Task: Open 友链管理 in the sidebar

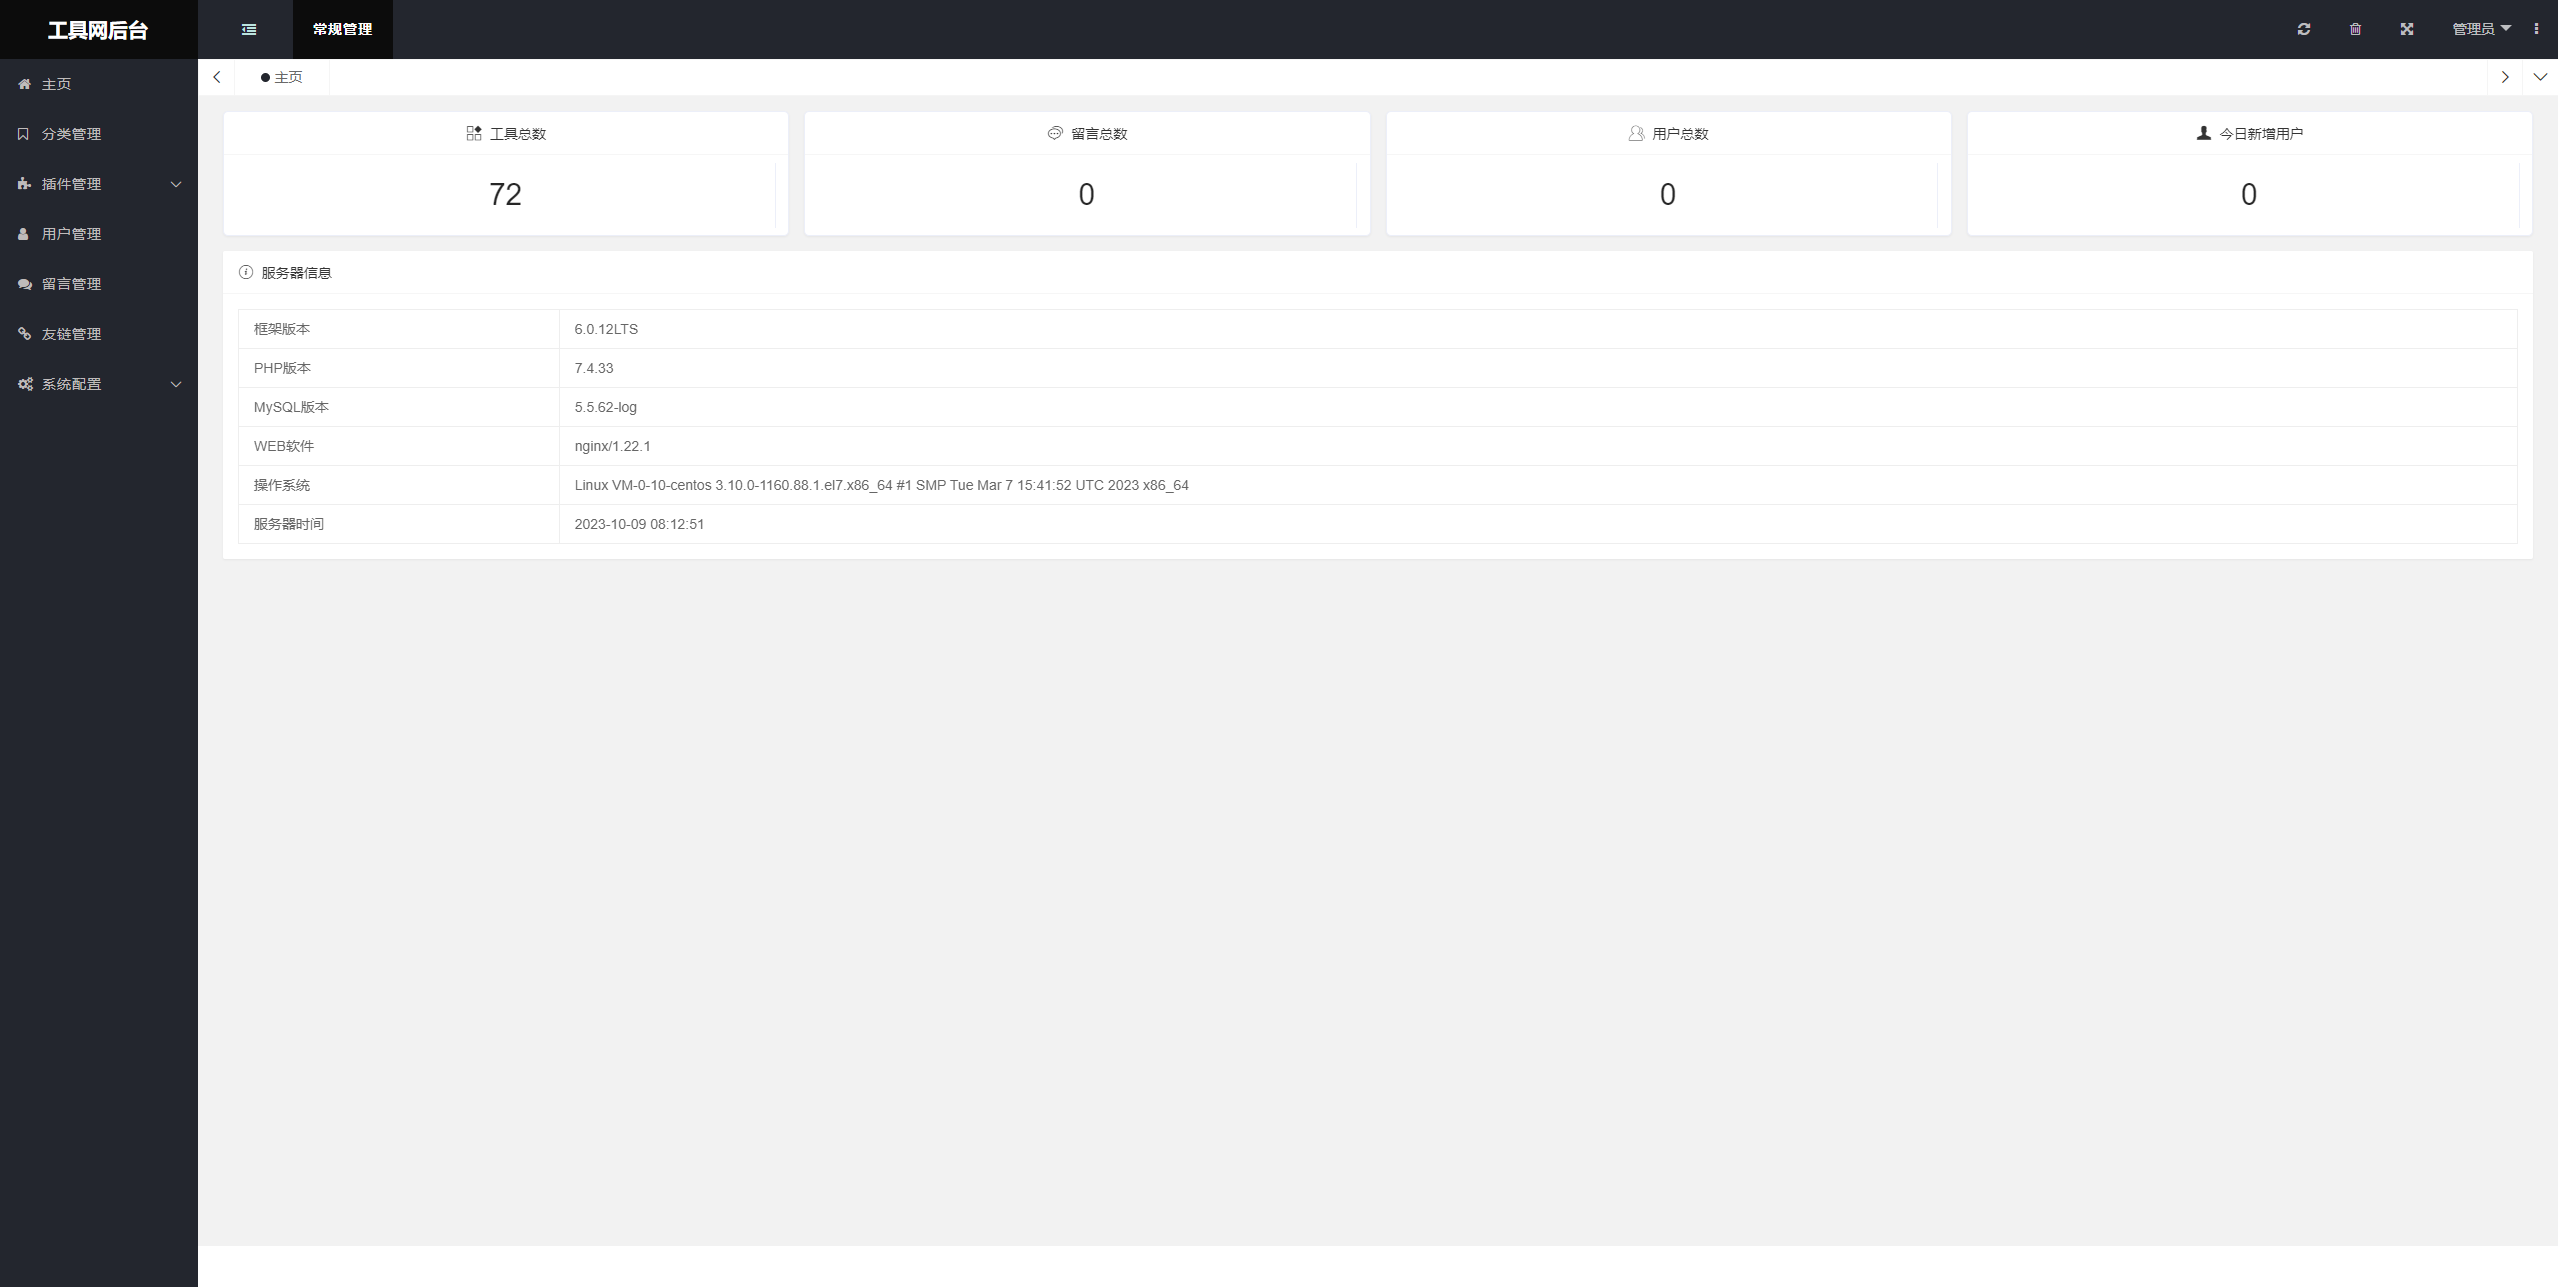Action: pyautogui.click(x=99, y=334)
